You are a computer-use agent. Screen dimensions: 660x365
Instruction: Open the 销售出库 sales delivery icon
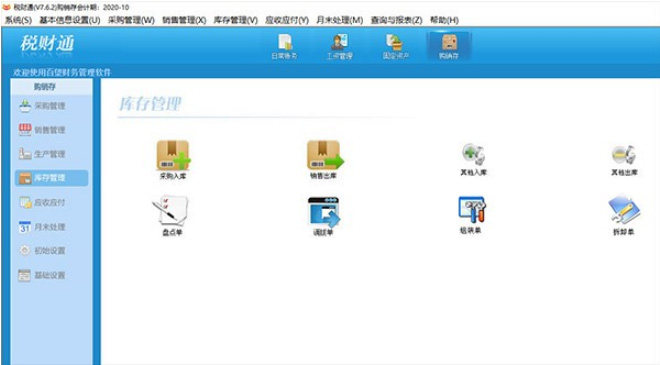click(324, 160)
